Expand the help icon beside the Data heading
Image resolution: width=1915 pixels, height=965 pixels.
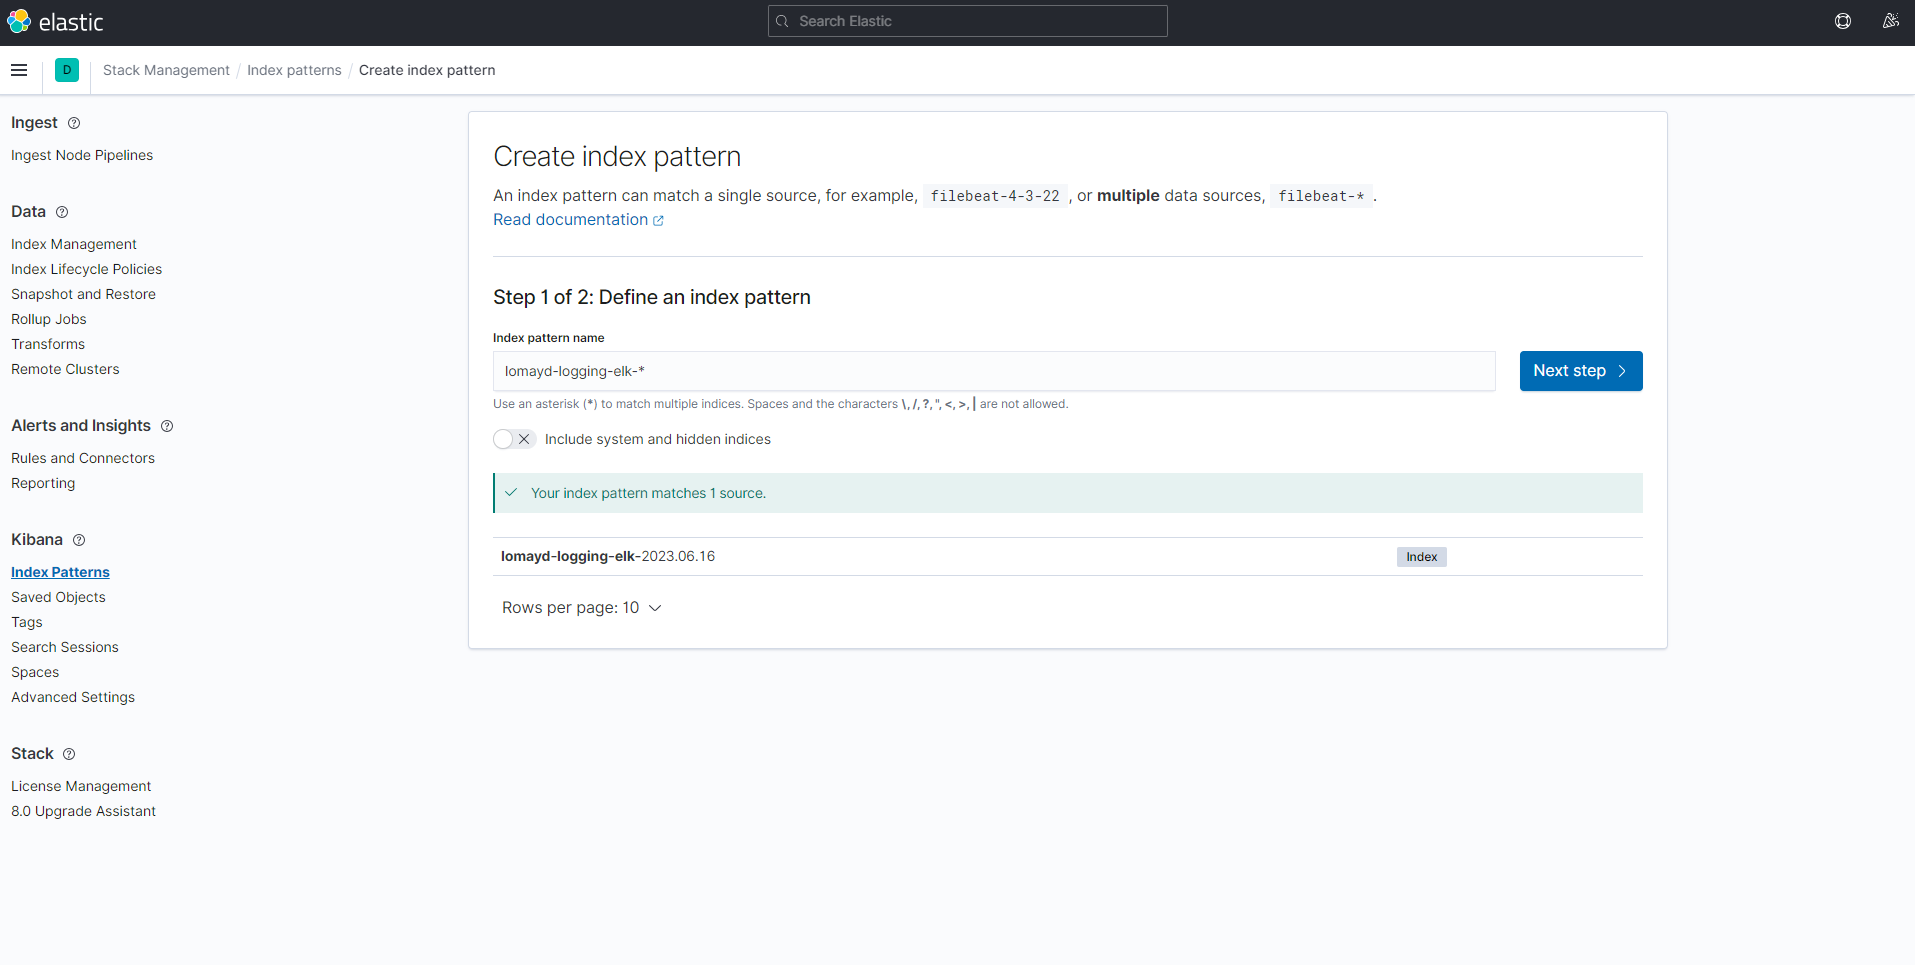tap(62, 212)
